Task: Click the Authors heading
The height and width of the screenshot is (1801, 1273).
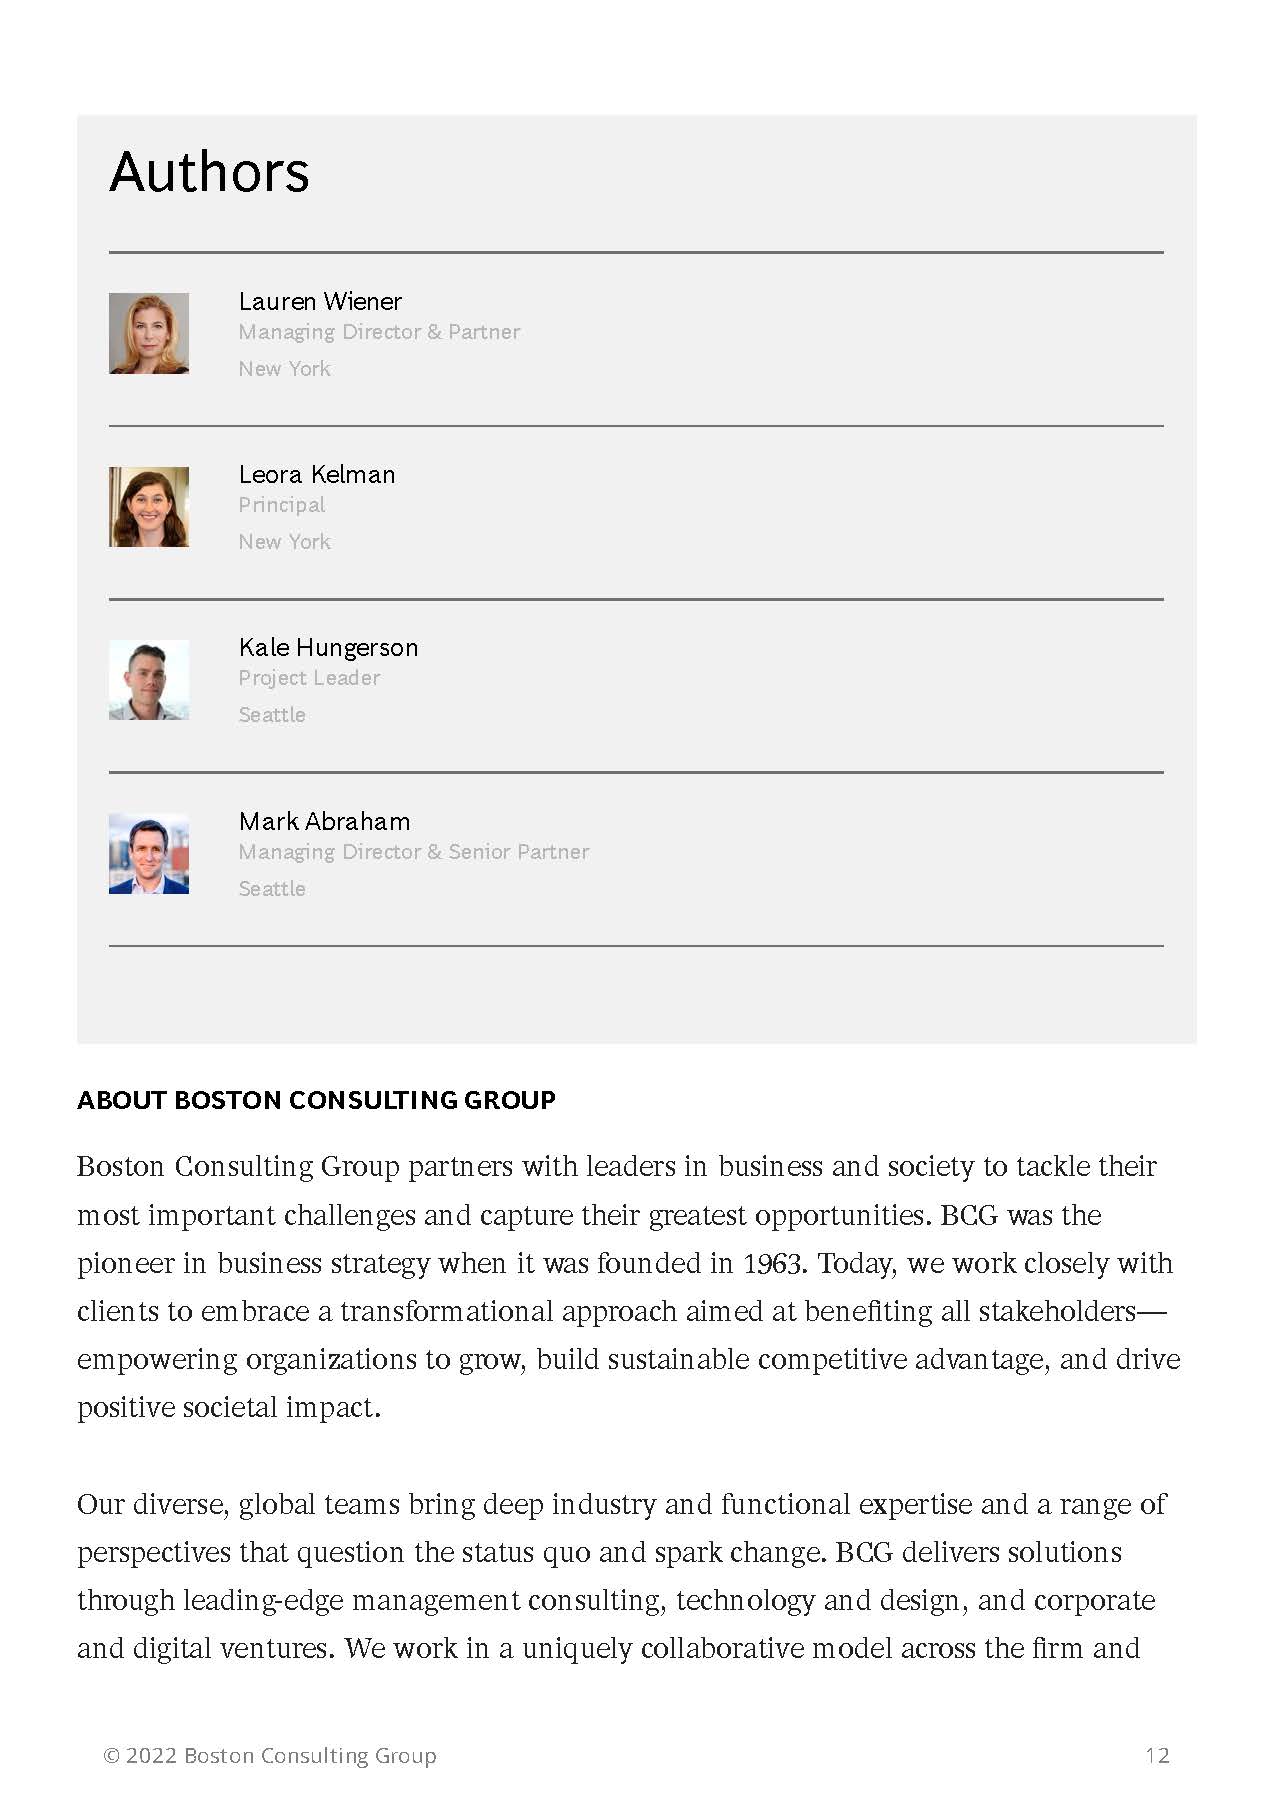Action: 209,171
